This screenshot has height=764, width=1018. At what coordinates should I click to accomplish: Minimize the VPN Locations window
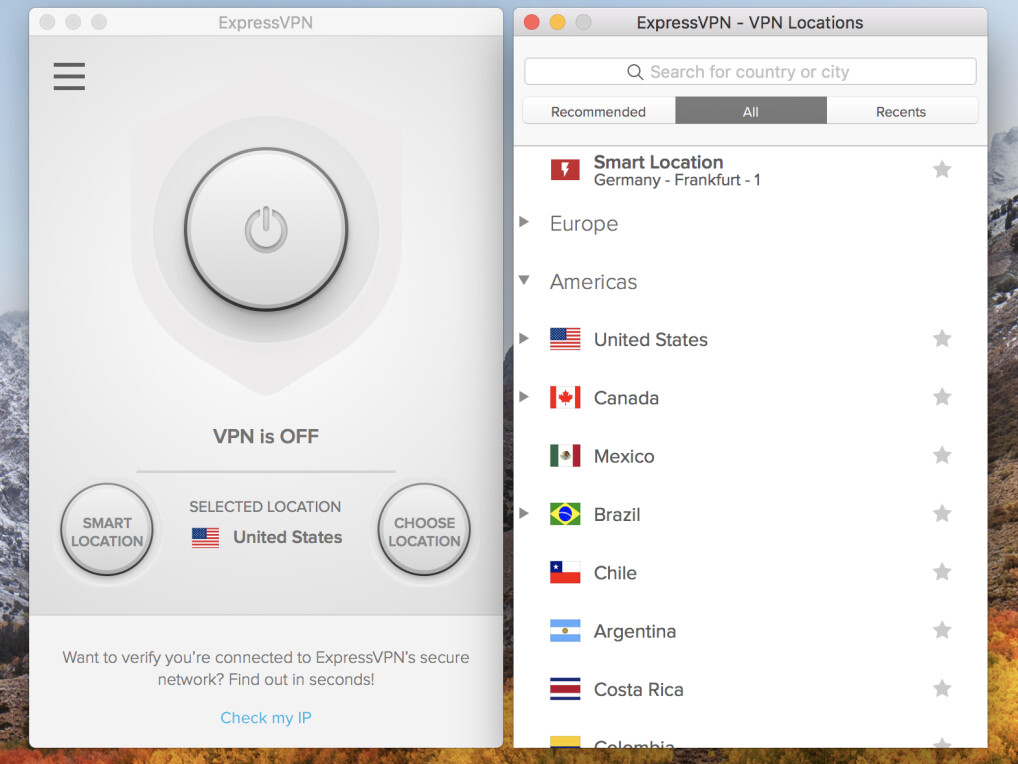[x=558, y=23]
